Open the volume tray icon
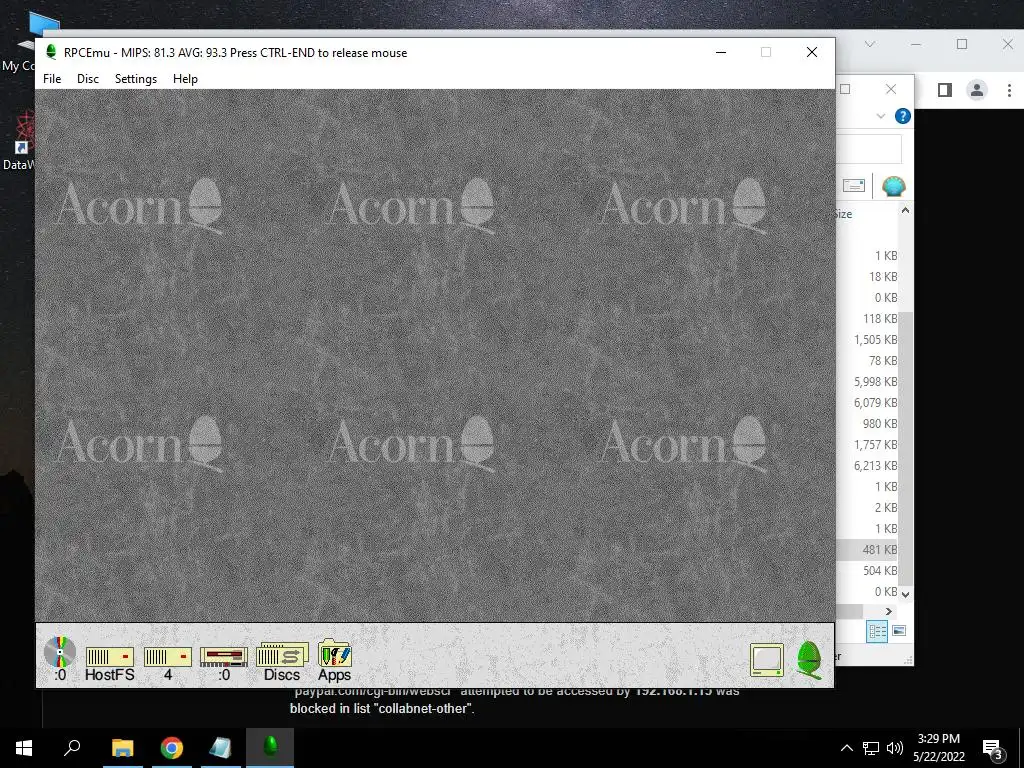 pos(895,748)
